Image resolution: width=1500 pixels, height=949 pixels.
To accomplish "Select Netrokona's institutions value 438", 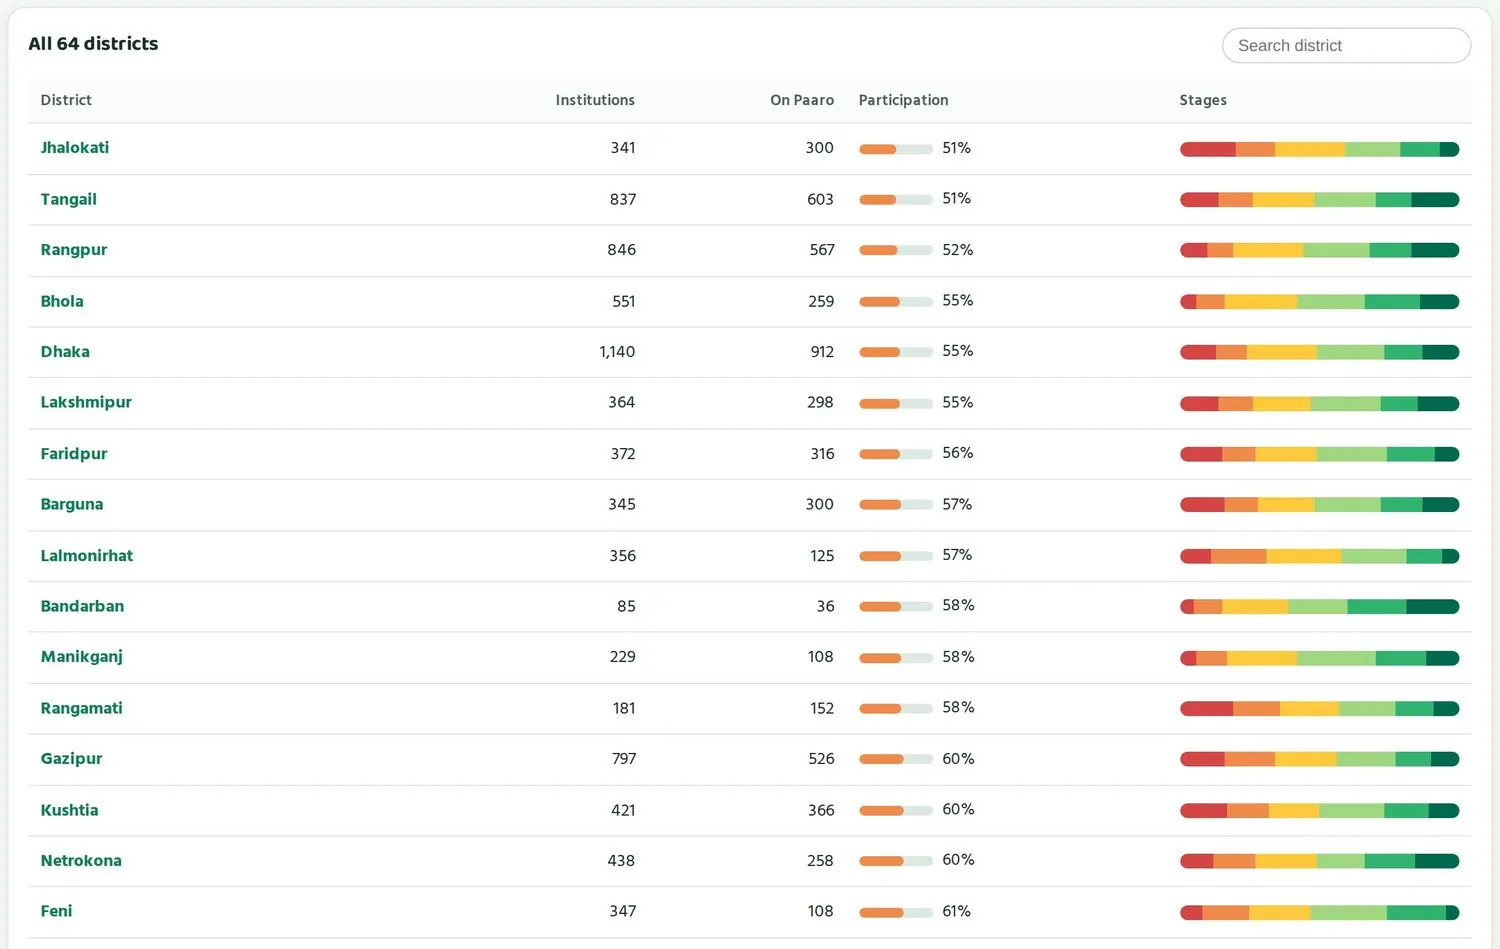I will click(621, 861).
